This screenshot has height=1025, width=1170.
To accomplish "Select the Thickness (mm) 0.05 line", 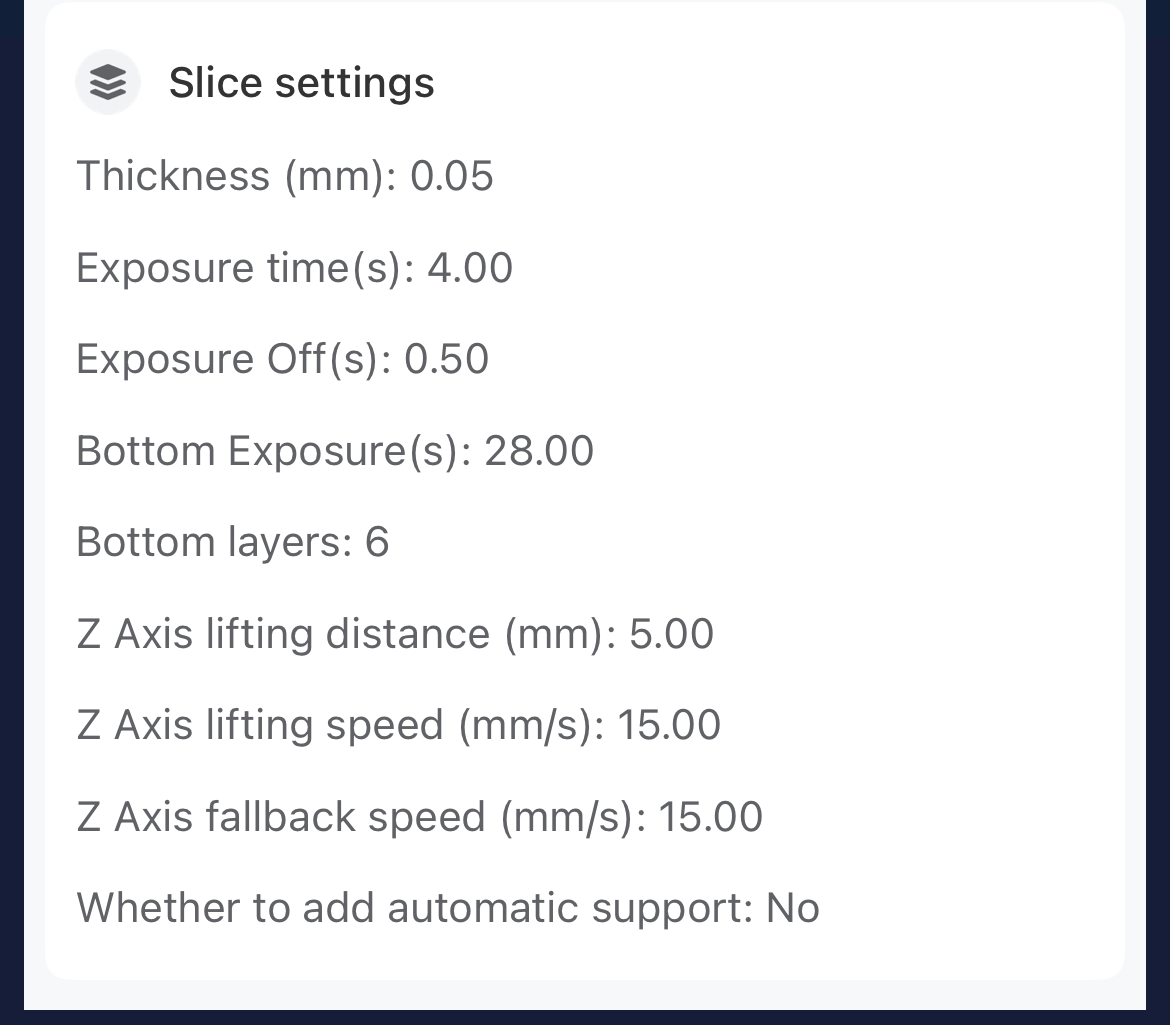I will 285,176.
